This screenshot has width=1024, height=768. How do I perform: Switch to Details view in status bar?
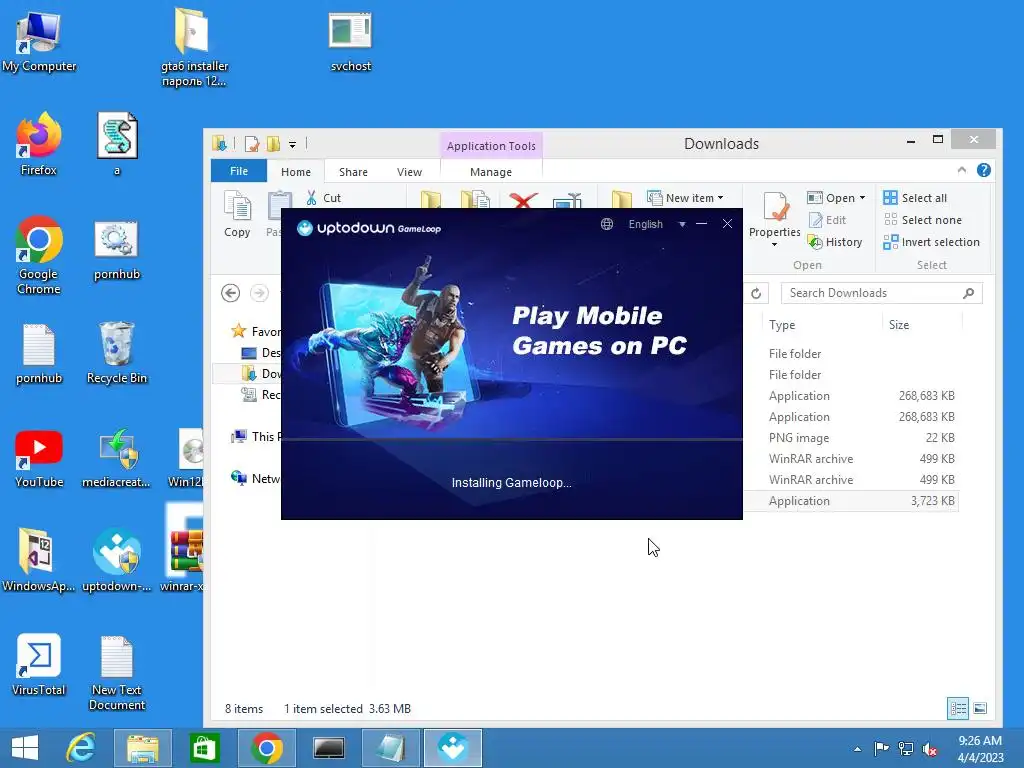pyautogui.click(x=958, y=709)
